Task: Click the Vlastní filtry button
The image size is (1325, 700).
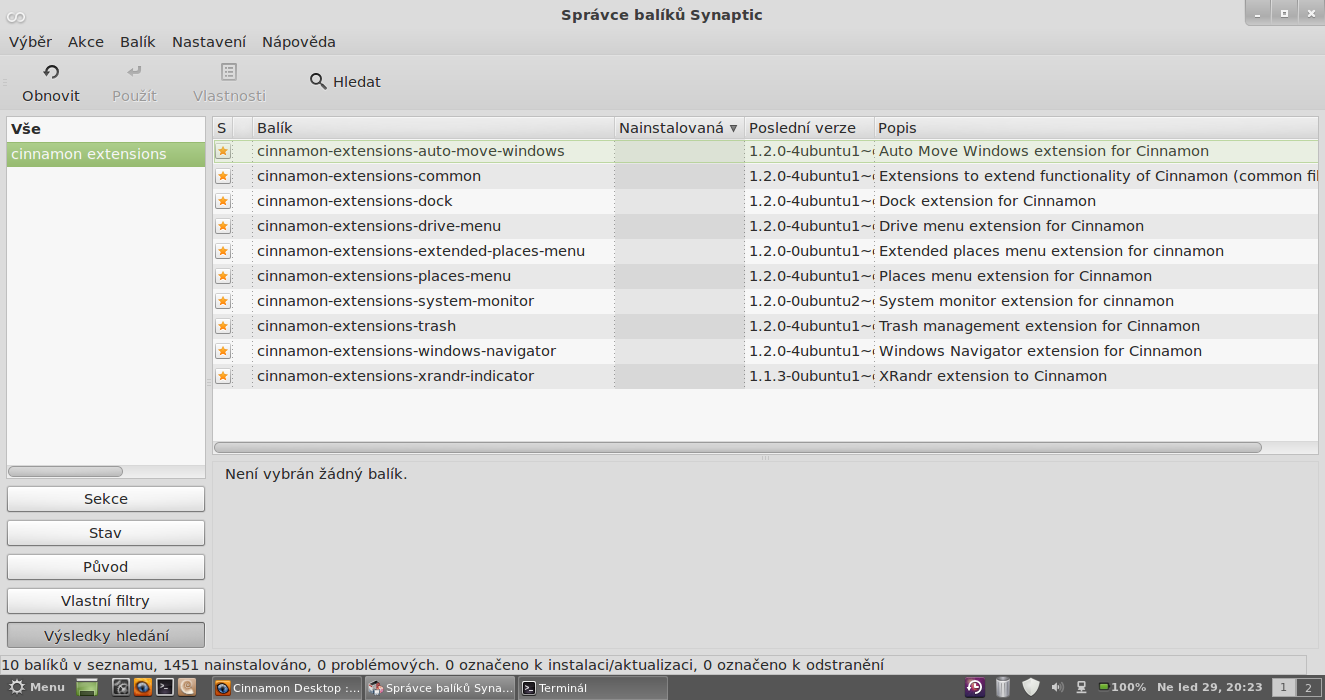Action: tap(106, 601)
